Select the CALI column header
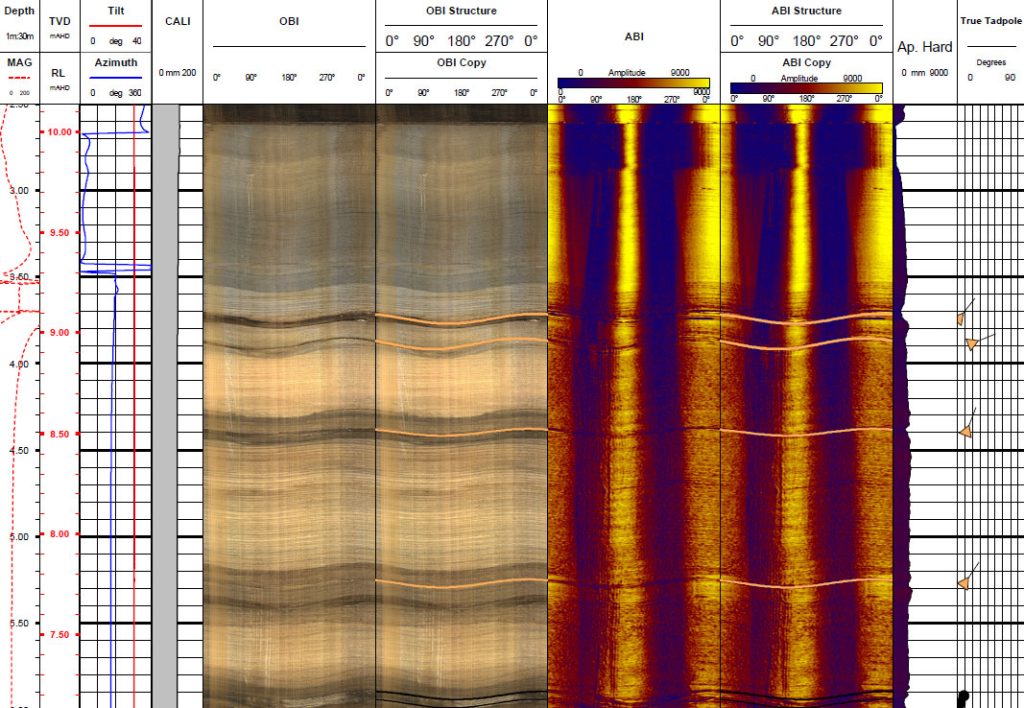Screen dimensions: 1024x708 [x=178, y=21]
